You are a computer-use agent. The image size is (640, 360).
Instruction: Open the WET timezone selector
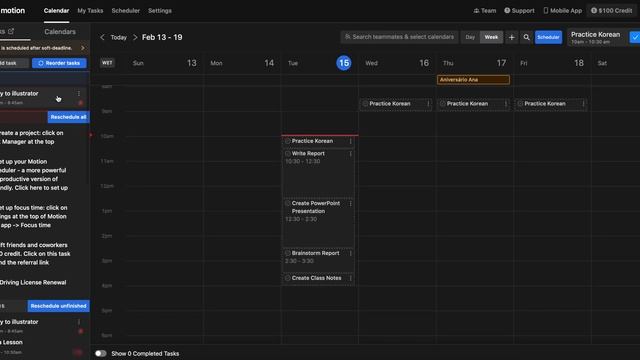point(107,63)
